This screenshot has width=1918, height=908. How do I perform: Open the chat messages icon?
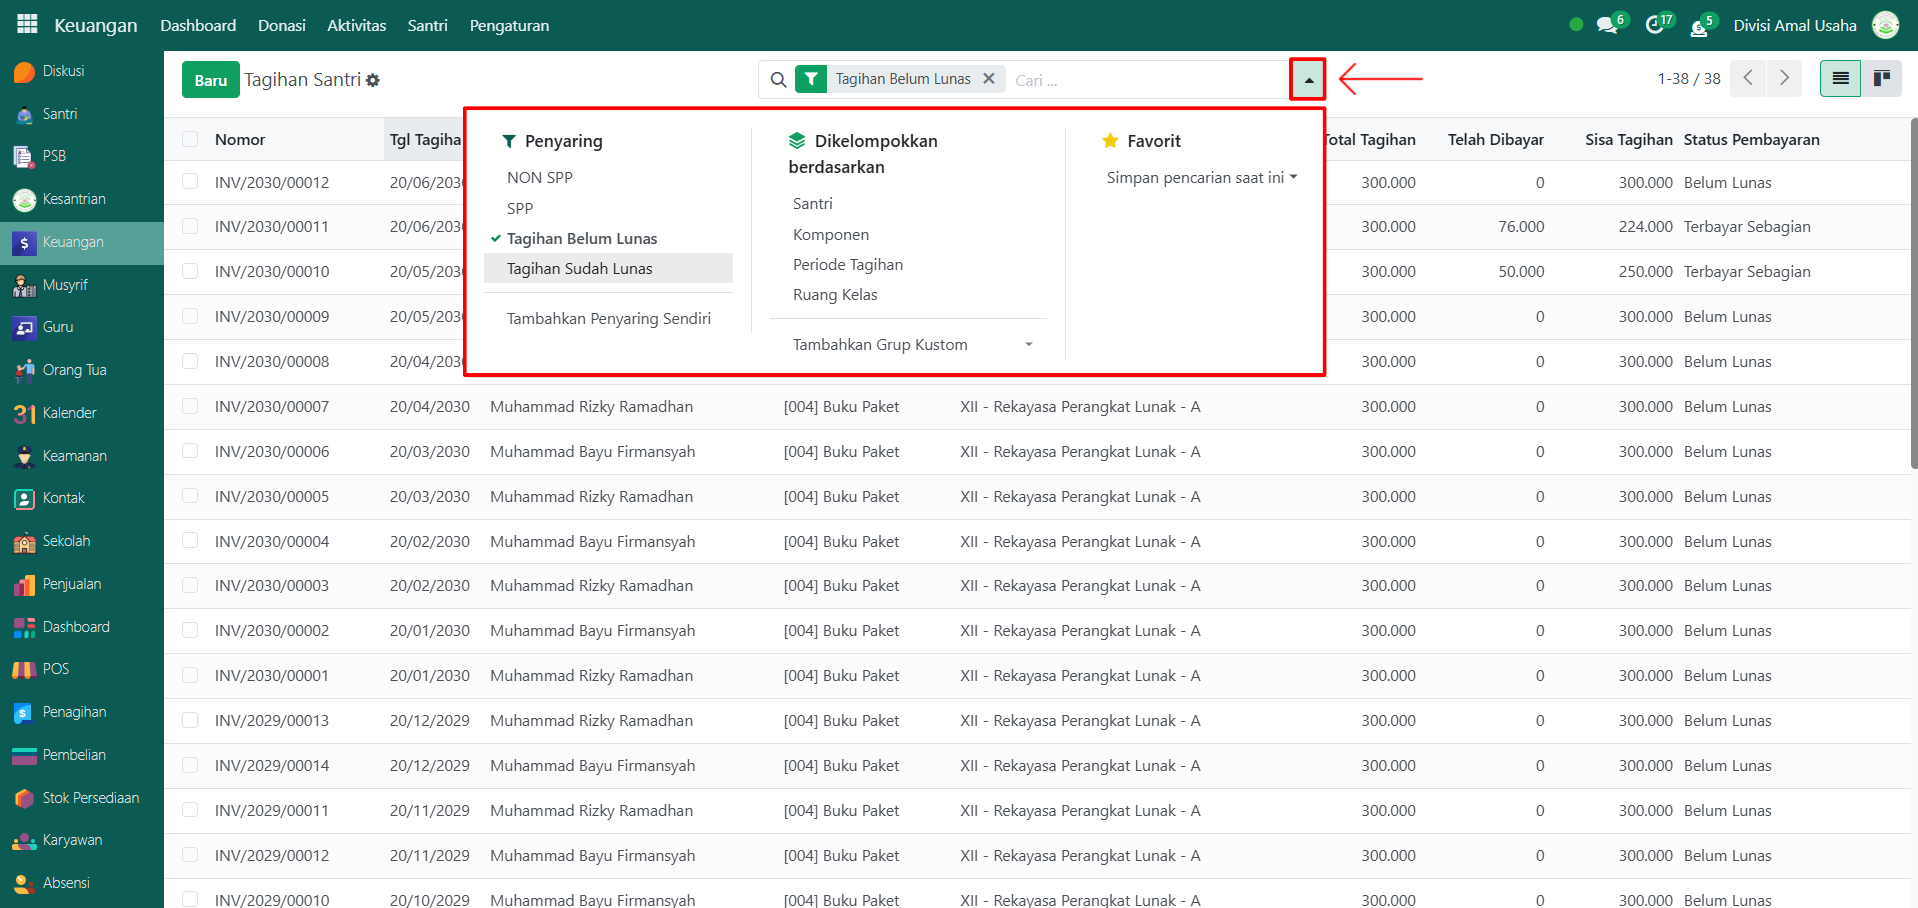(x=1606, y=25)
